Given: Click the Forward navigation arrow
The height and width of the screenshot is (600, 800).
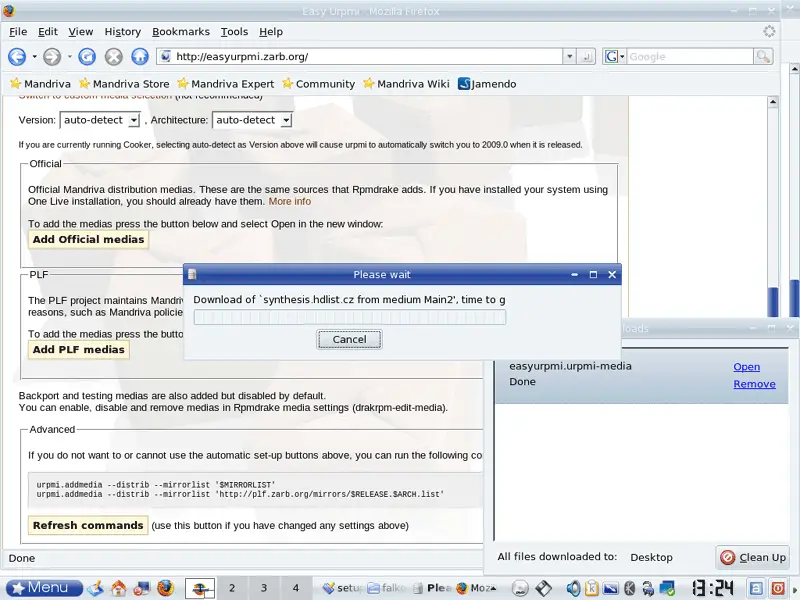Looking at the screenshot, I should [52, 57].
